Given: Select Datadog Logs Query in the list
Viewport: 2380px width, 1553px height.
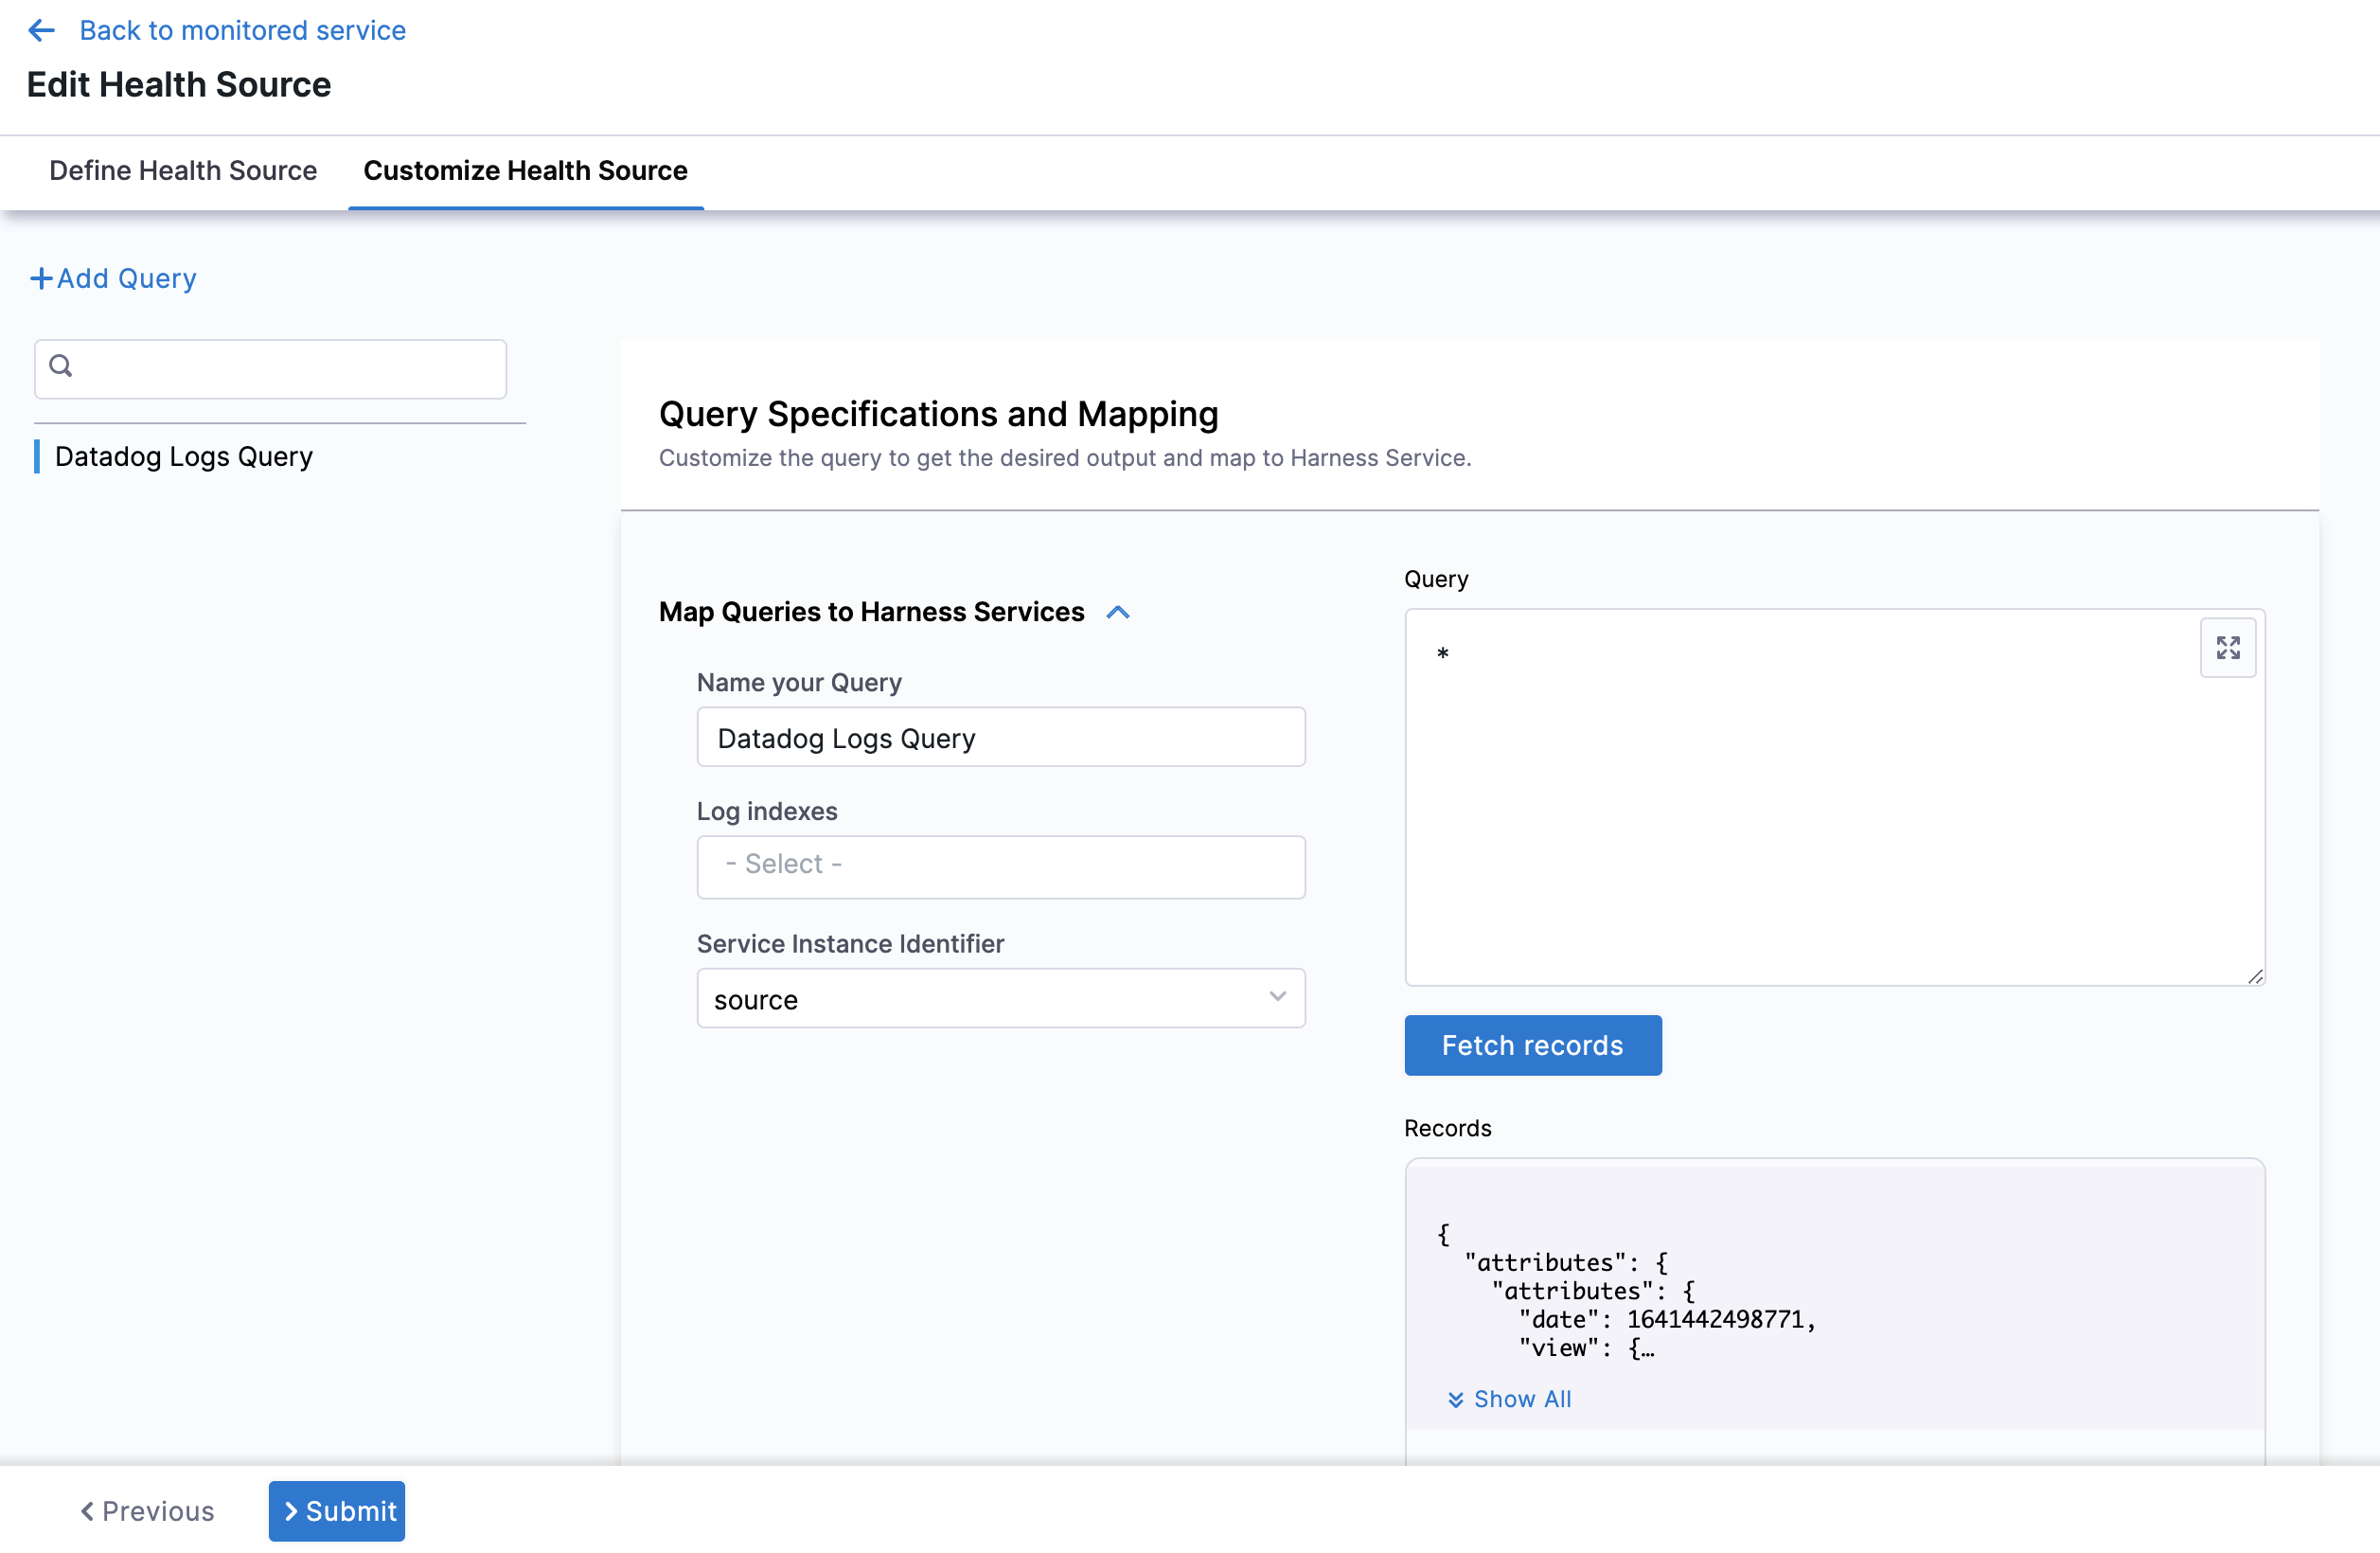Looking at the screenshot, I should point(183,457).
